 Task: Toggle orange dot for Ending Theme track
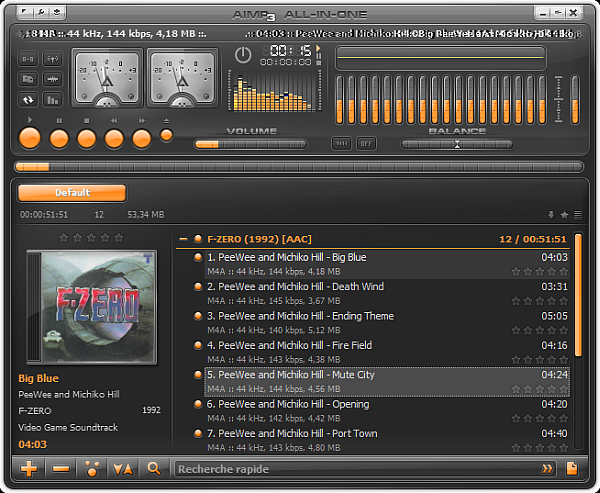click(x=198, y=316)
